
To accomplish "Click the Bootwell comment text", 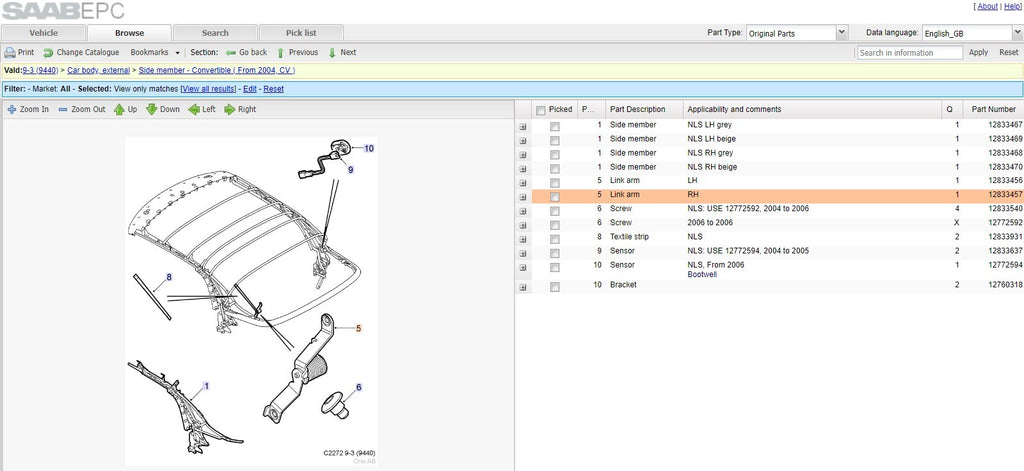I will 702,275.
